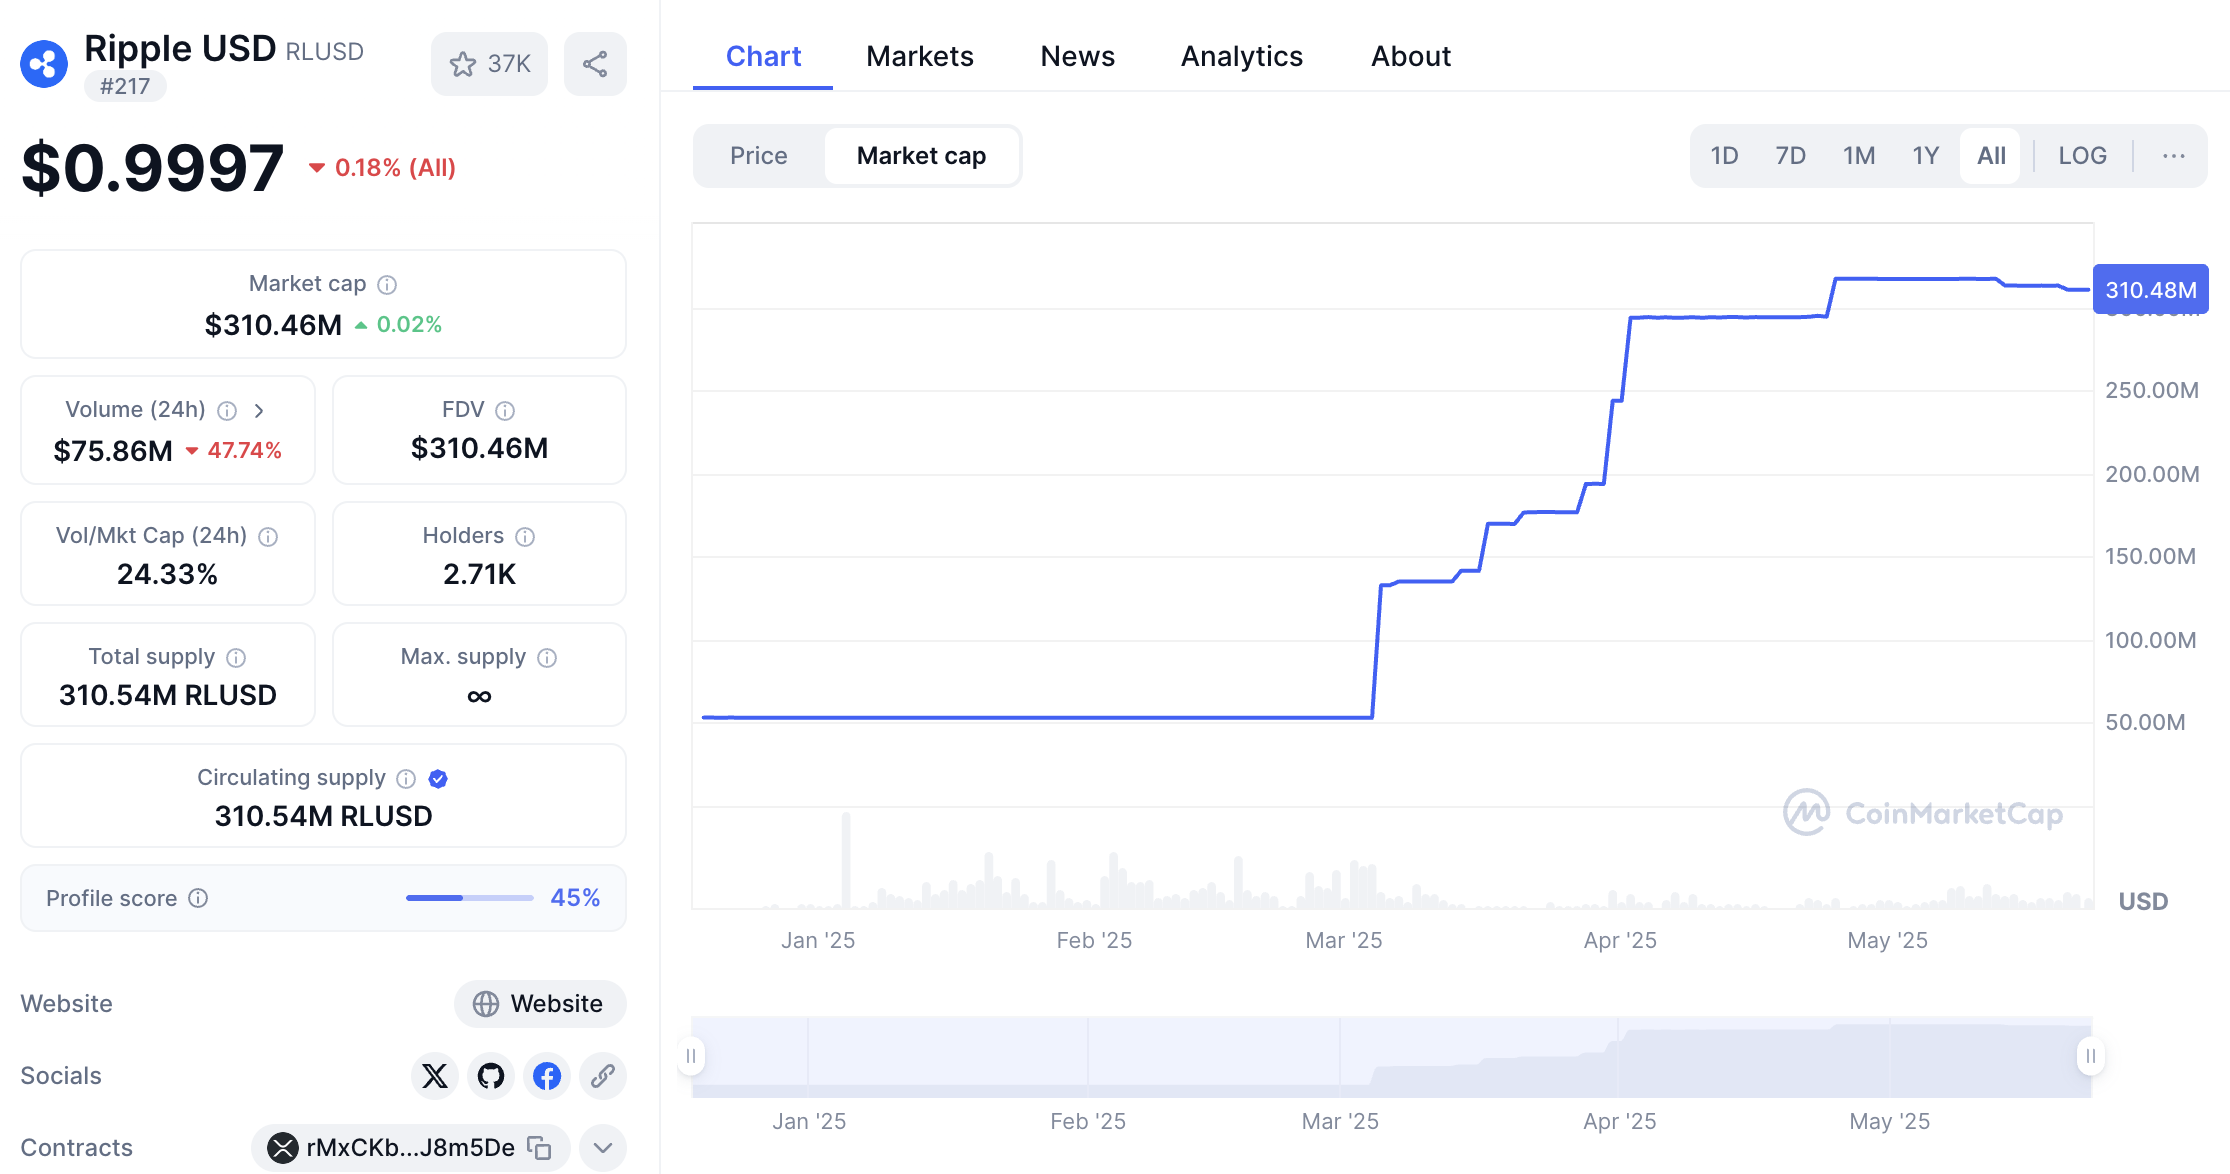The width and height of the screenshot is (2230, 1174).
Task: Select the Market cap chart toggle
Action: point(922,156)
